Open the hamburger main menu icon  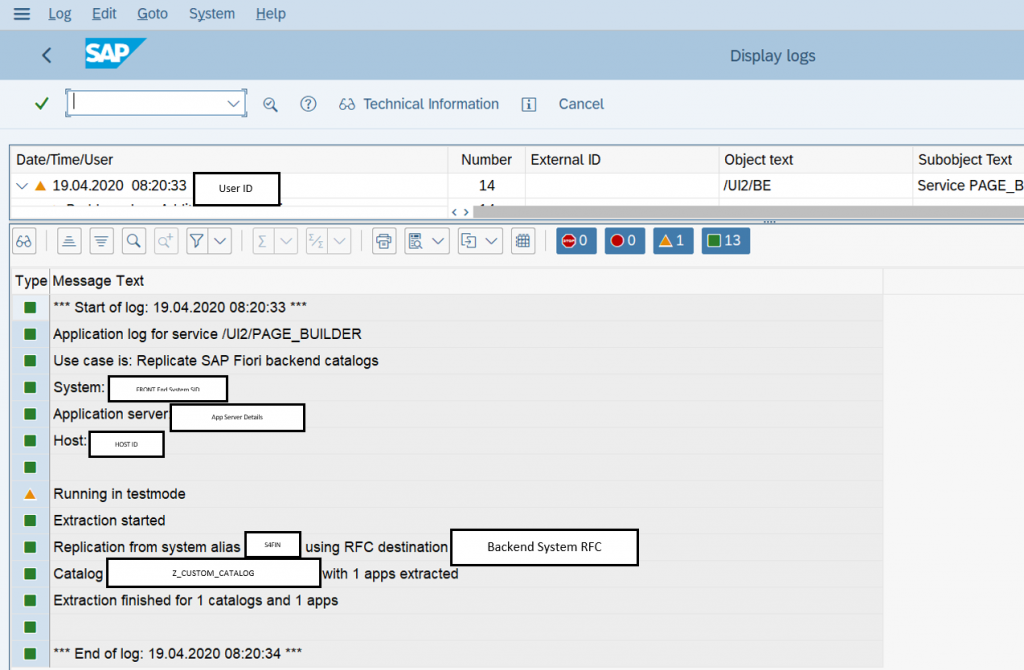22,14
